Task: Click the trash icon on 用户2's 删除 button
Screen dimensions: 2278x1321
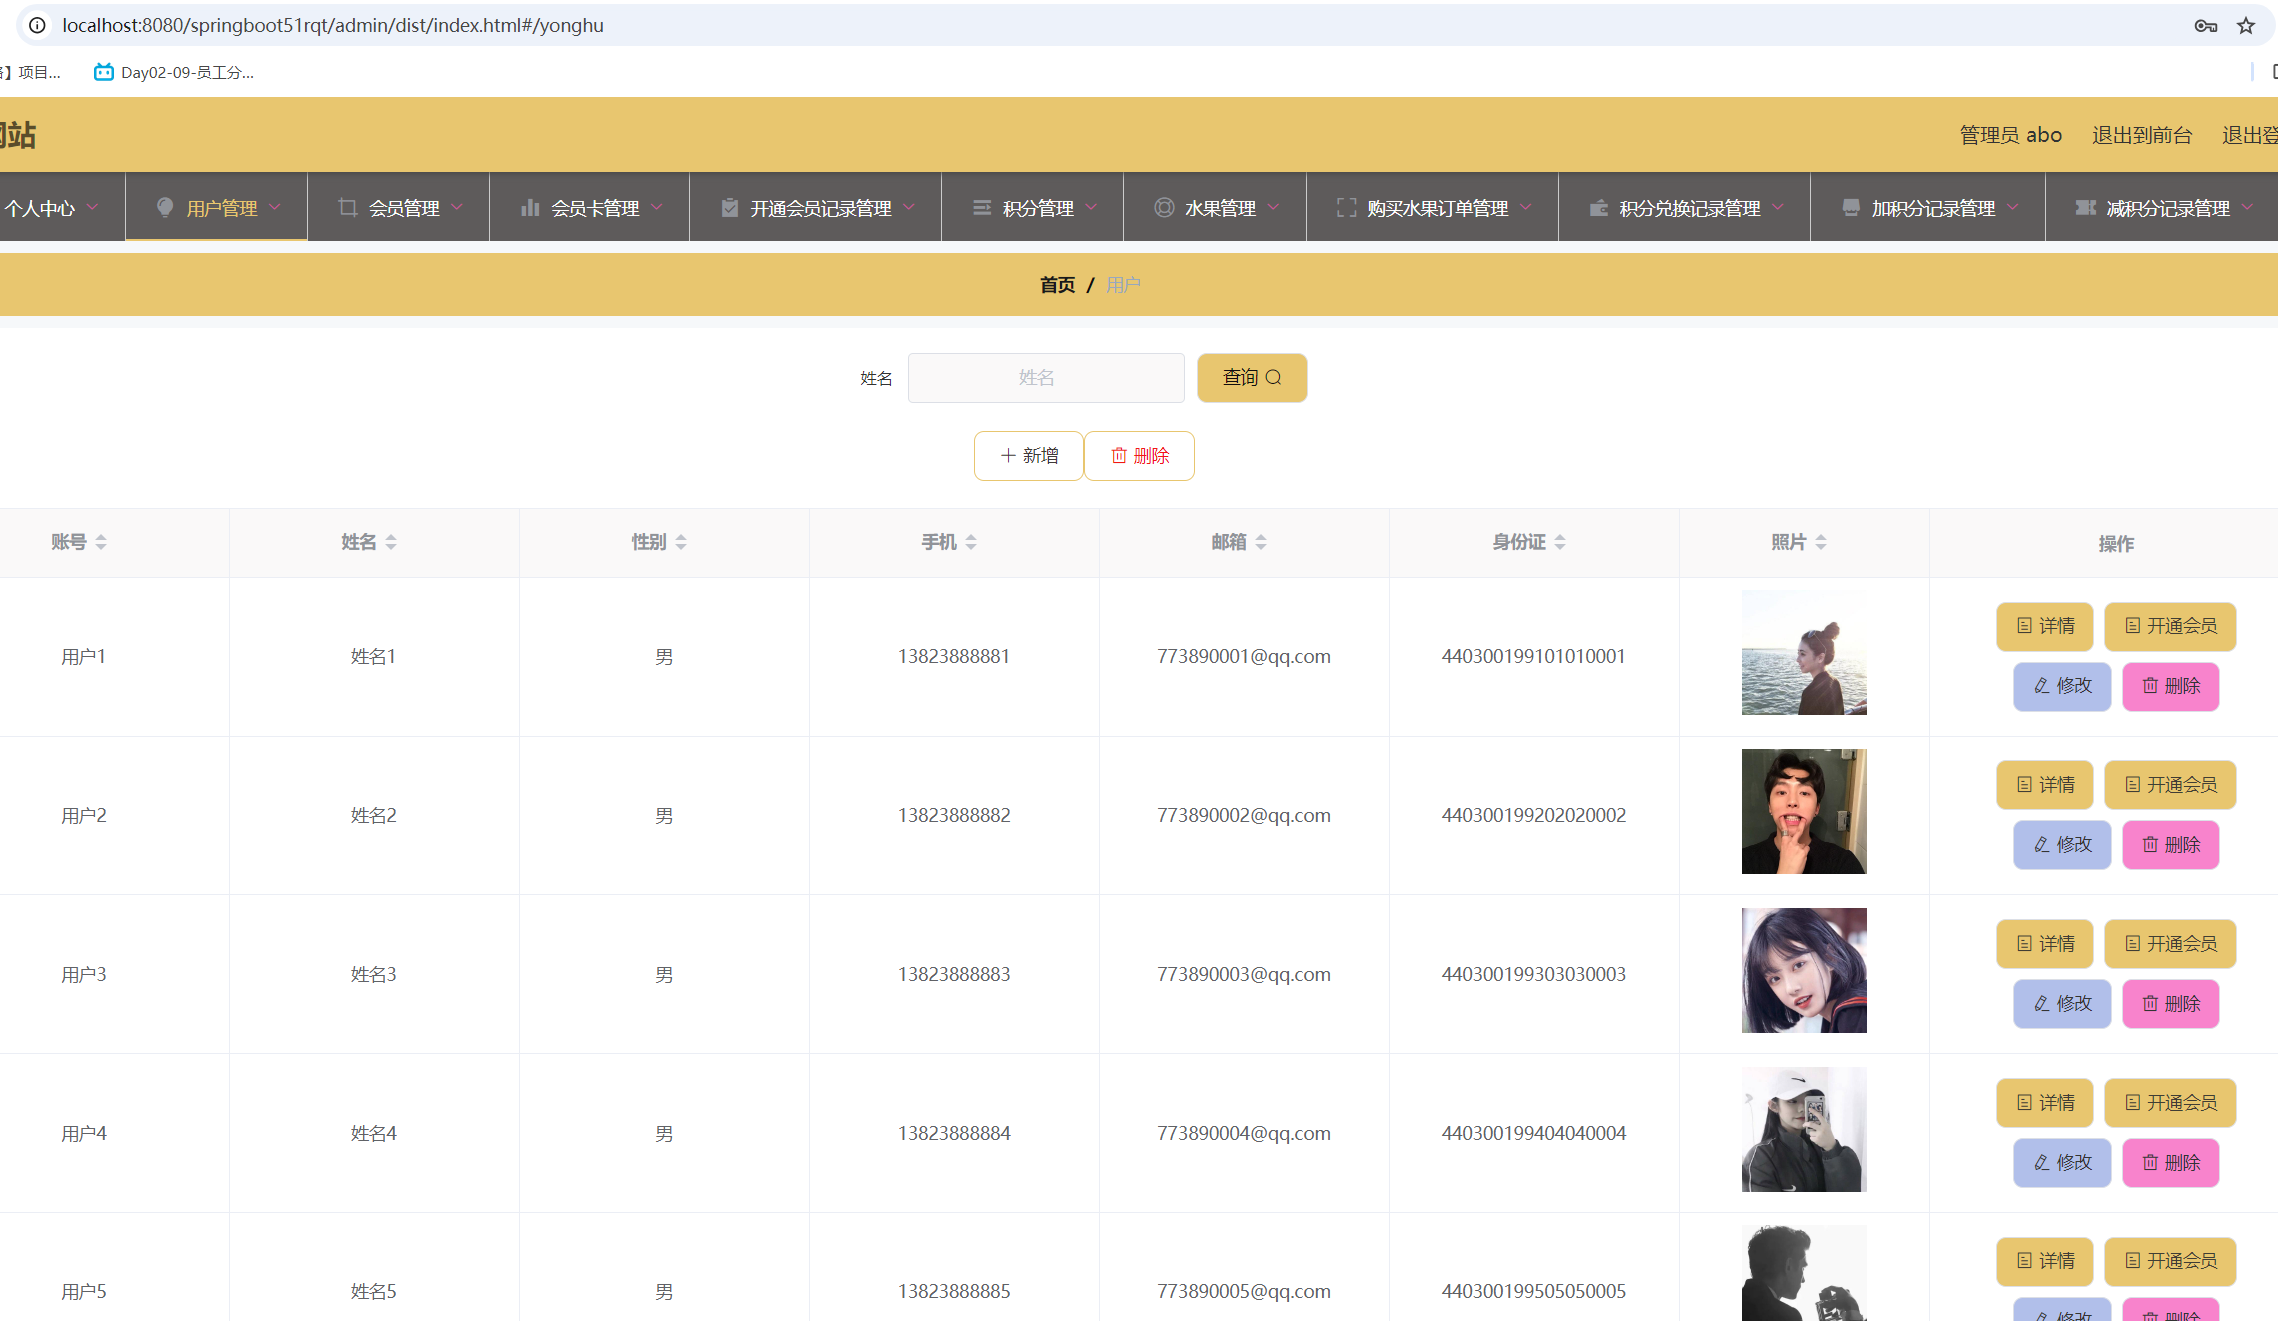Action: [2149, 844]
